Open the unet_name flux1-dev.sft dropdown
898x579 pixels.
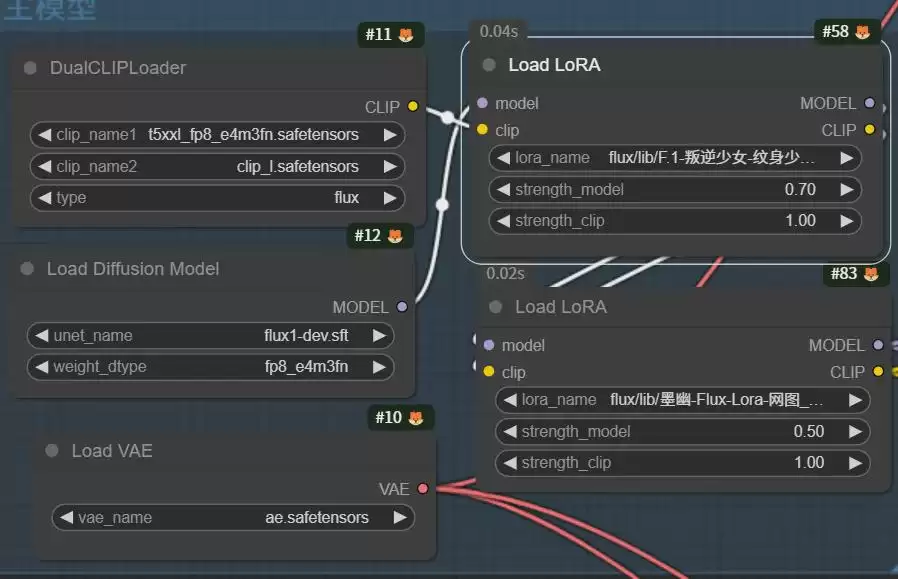point(210,336)
